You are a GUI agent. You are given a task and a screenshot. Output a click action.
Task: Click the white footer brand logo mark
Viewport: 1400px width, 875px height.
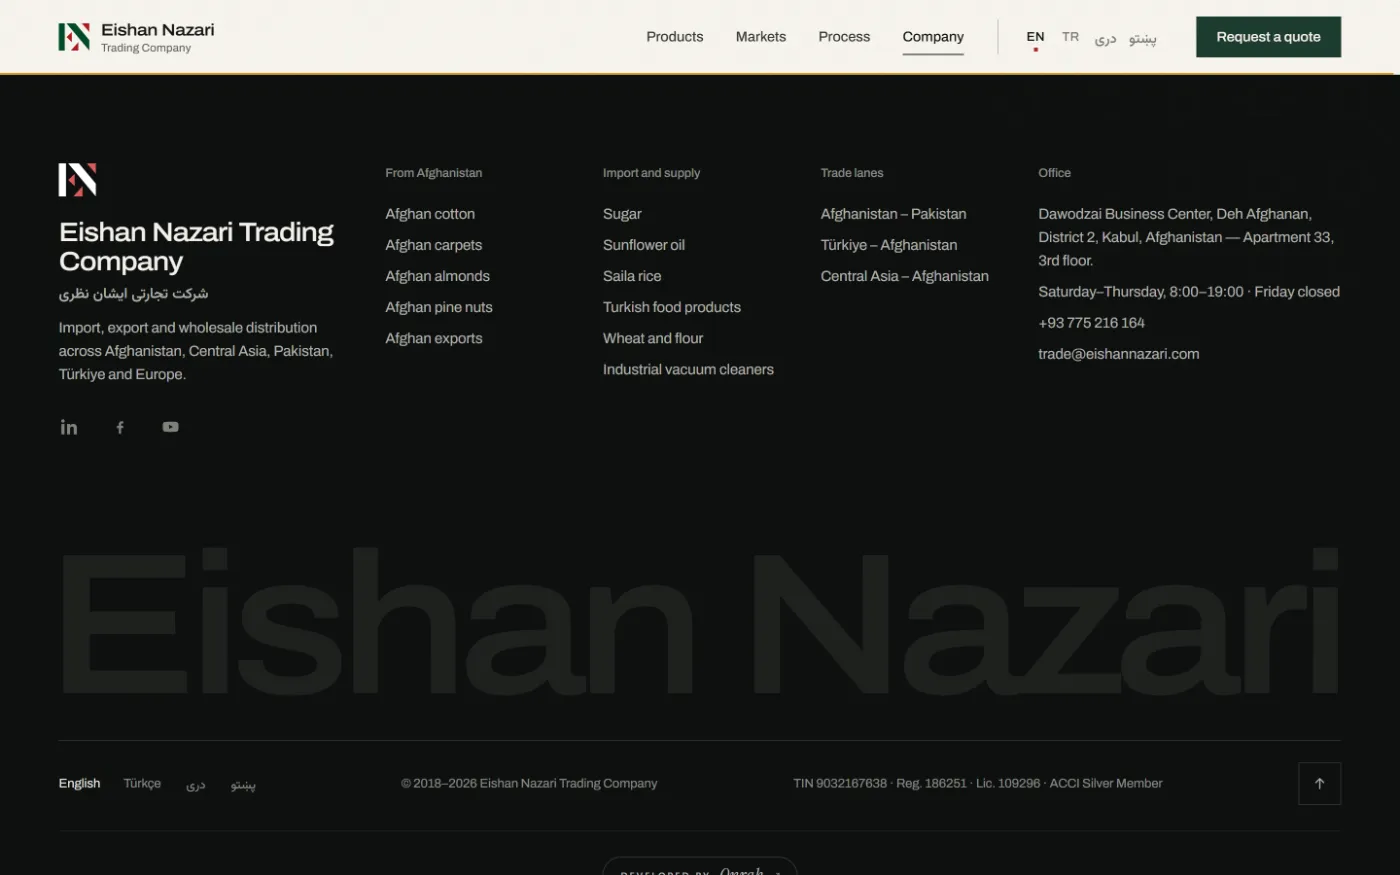77,180
